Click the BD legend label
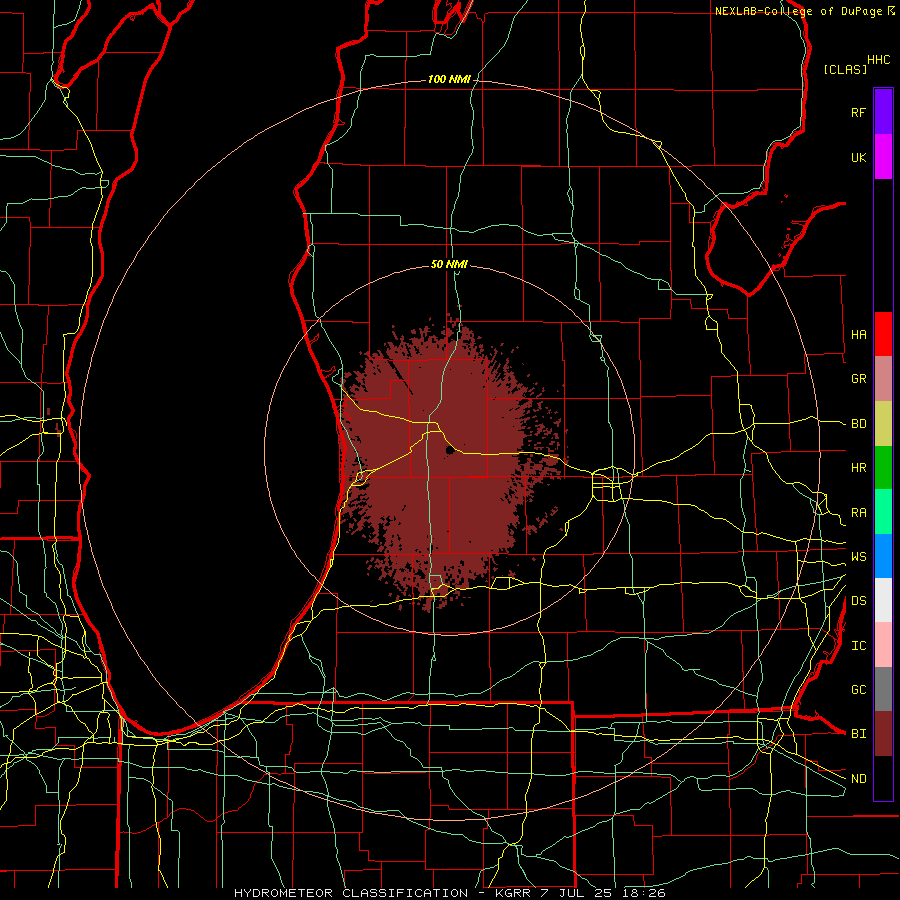900x900 pixels. point(859,424)
